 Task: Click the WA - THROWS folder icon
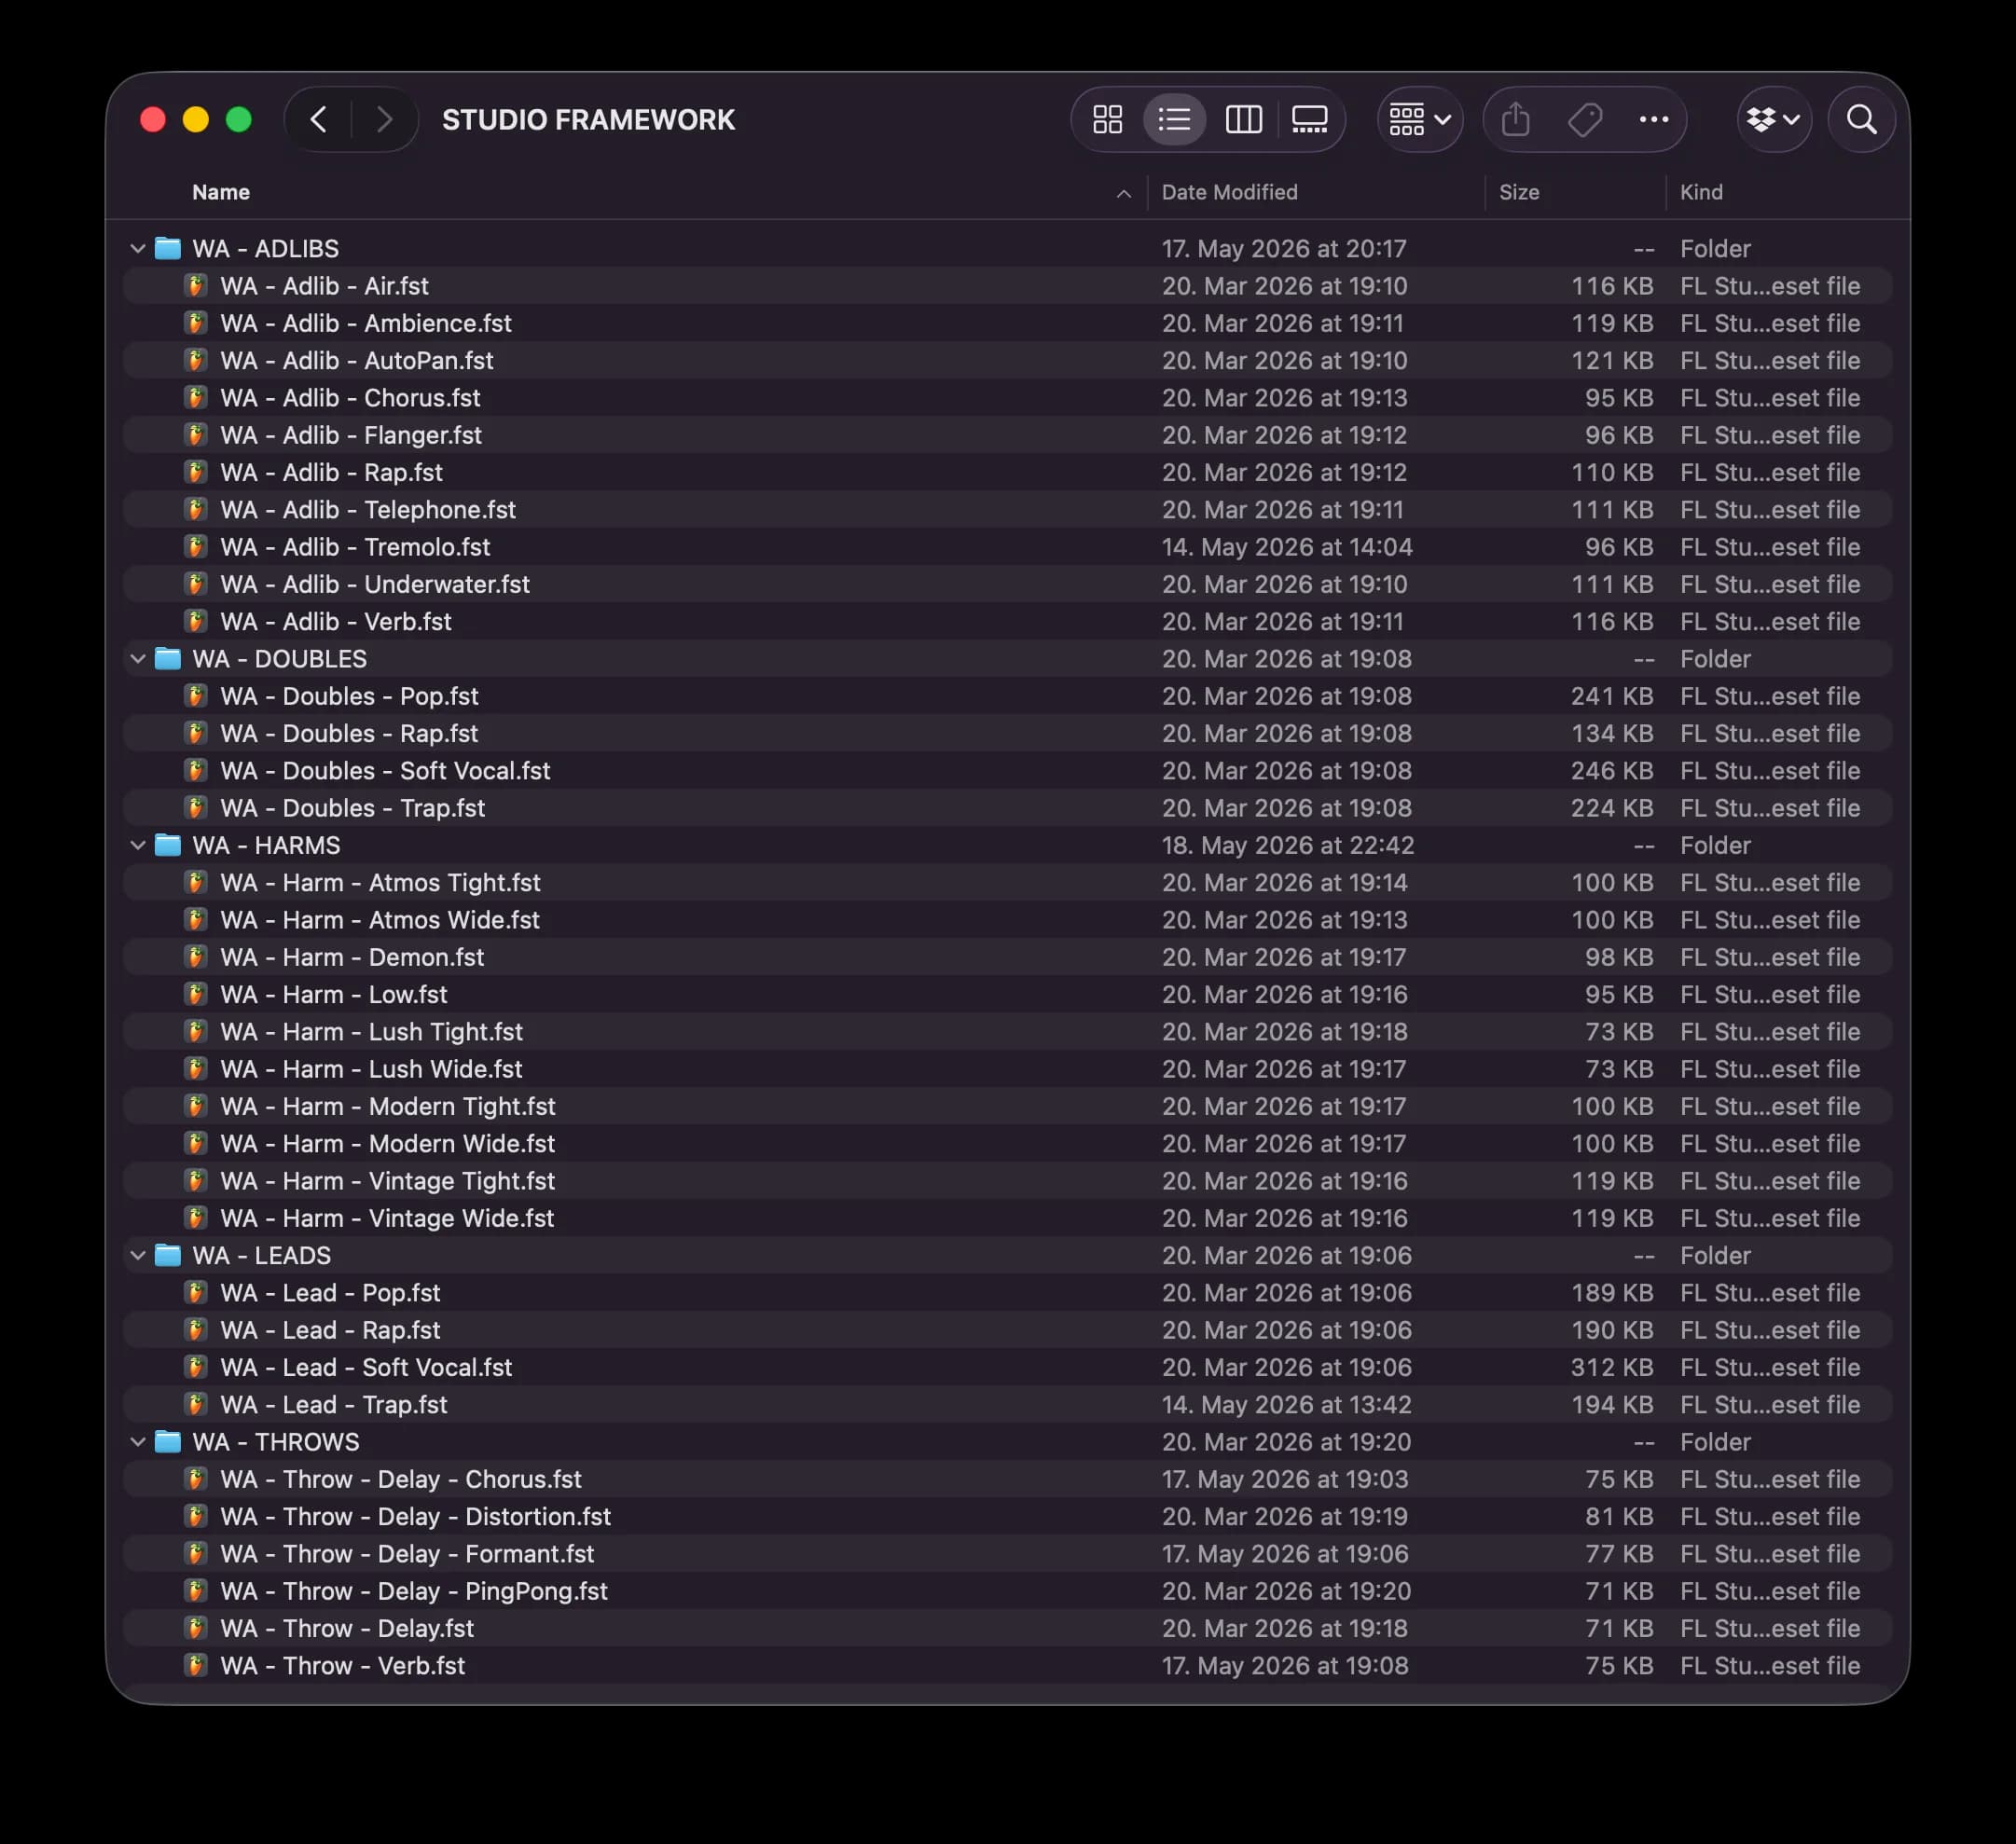168,1441
